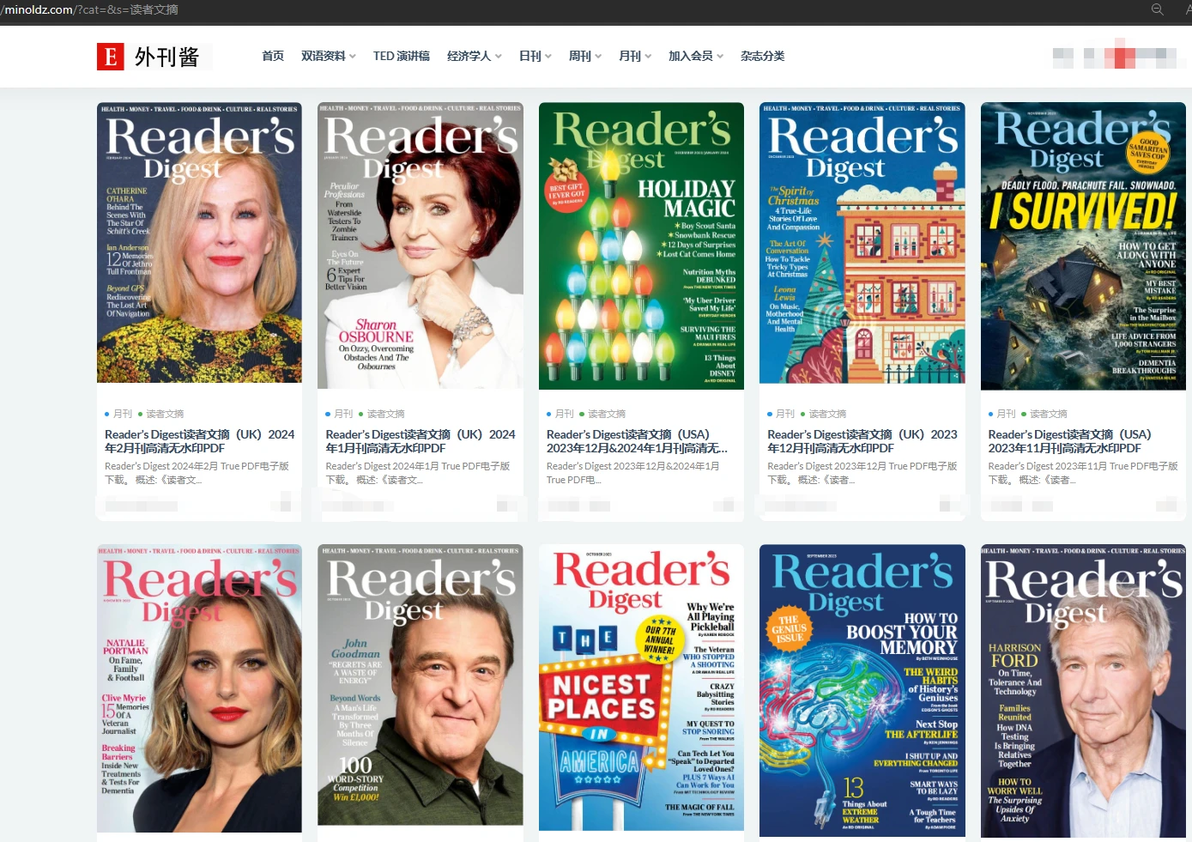This screenshot has height=842, width=1192.
Task: Open the I Survived cover thumbnail
Action: click(x=1083, y=246)
